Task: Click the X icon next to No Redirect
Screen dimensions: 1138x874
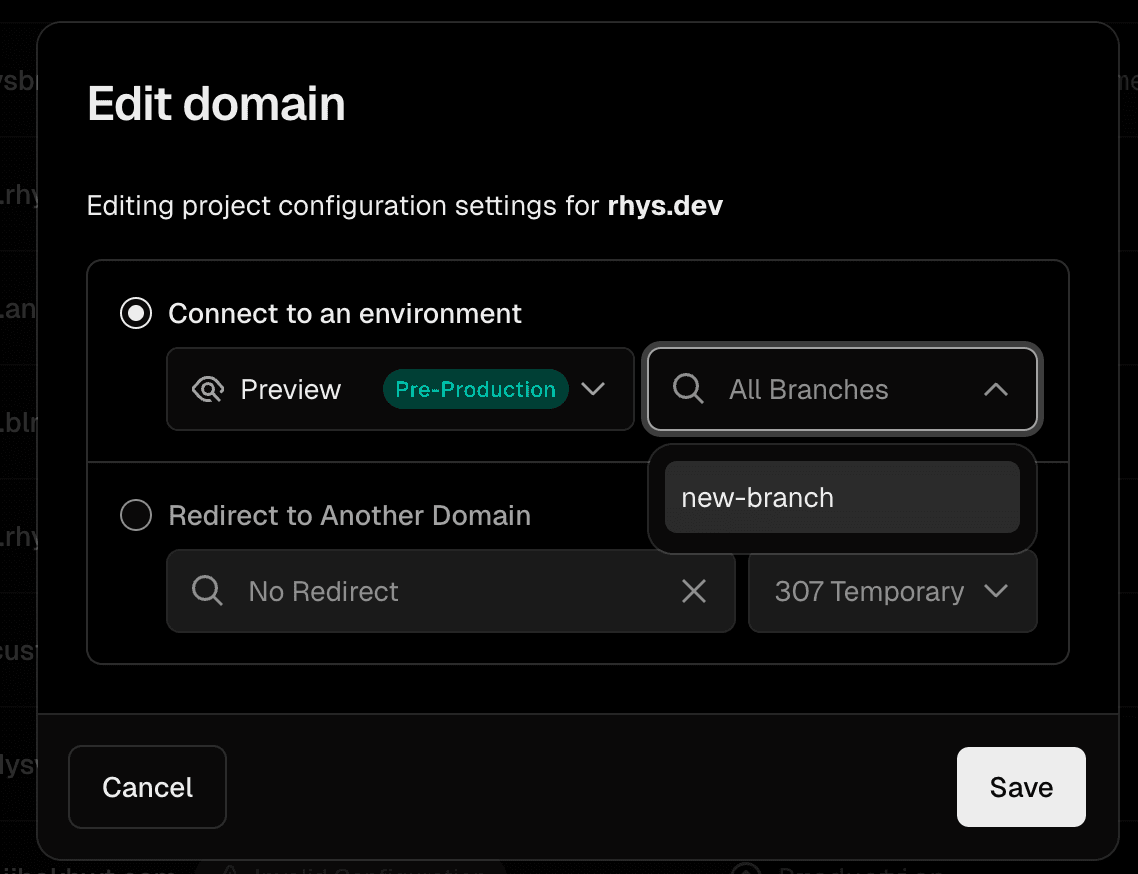Action: click(x=694, y=592)
